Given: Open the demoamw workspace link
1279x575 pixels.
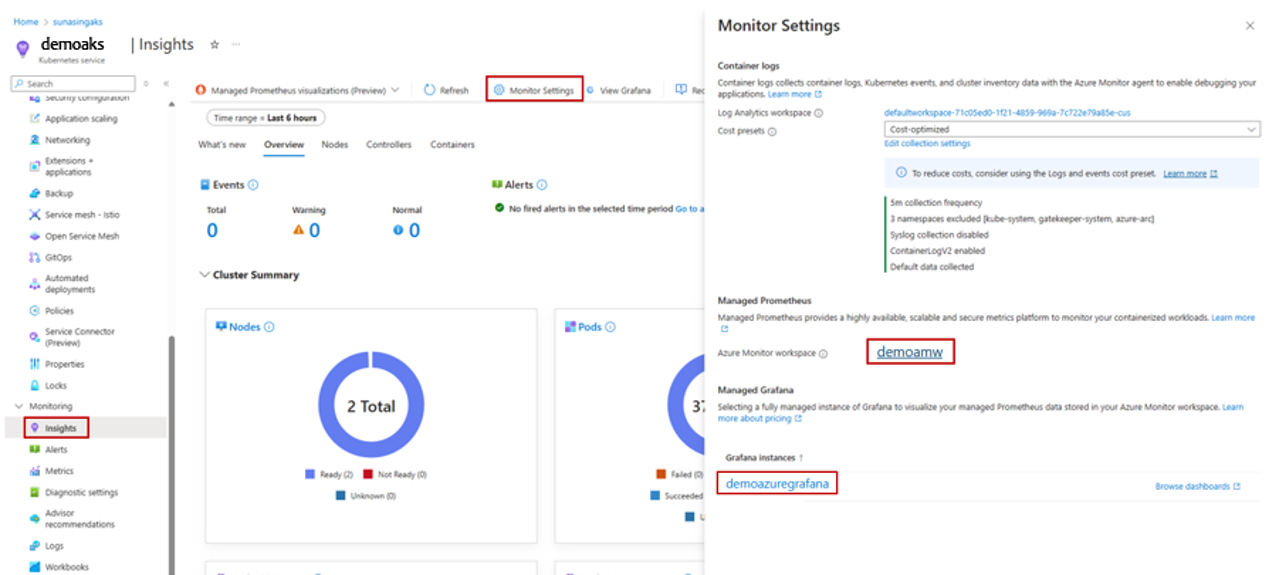Looking at the screenshot, I should [909, 352].
